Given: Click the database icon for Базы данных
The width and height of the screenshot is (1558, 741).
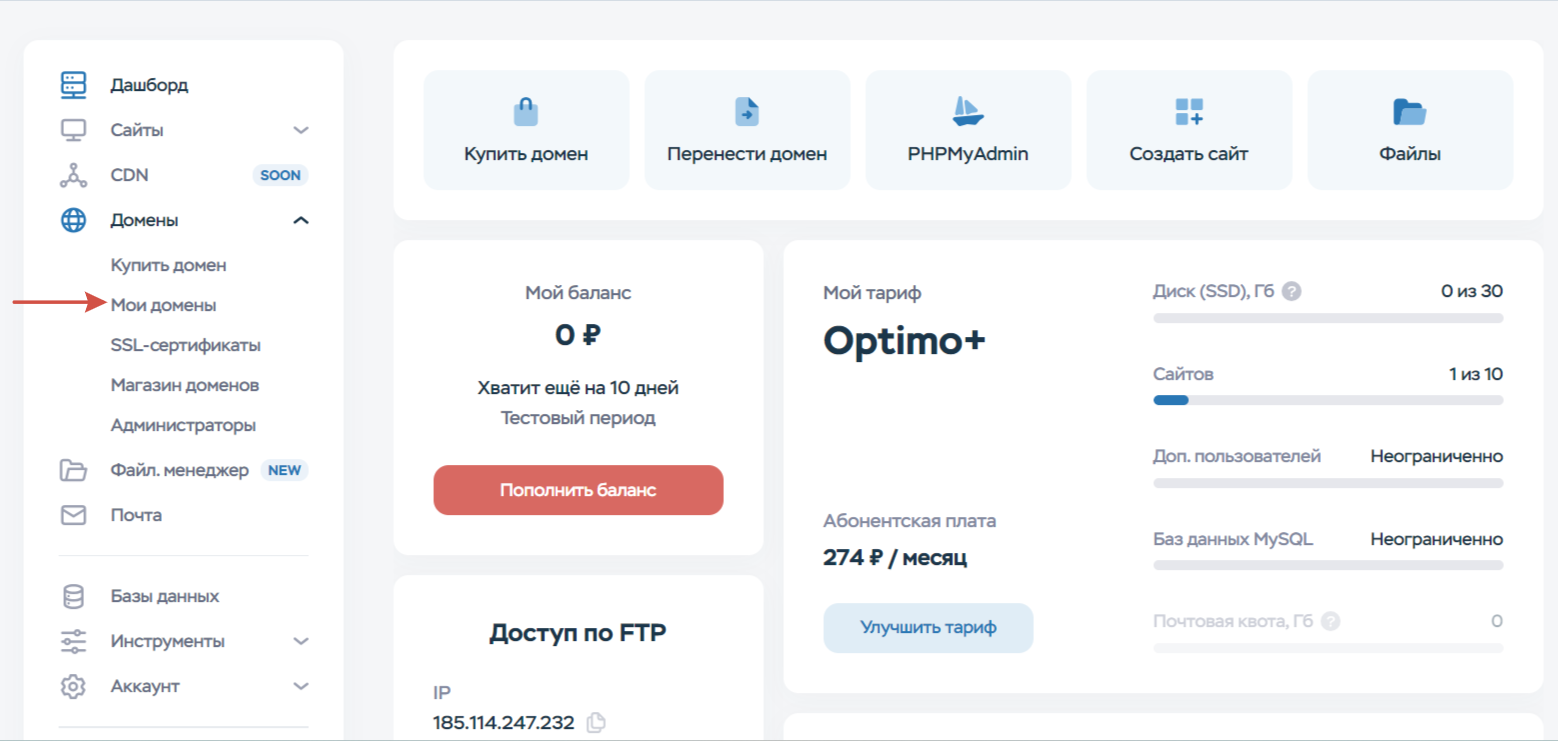Looking at the screenshot, I should (x=74, y=596).
